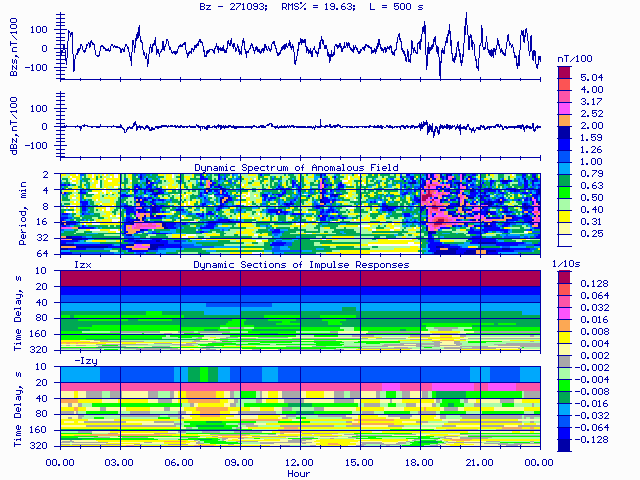Click the '0.004' value on the 1/10s scale
640x480 pixels.
594,344
